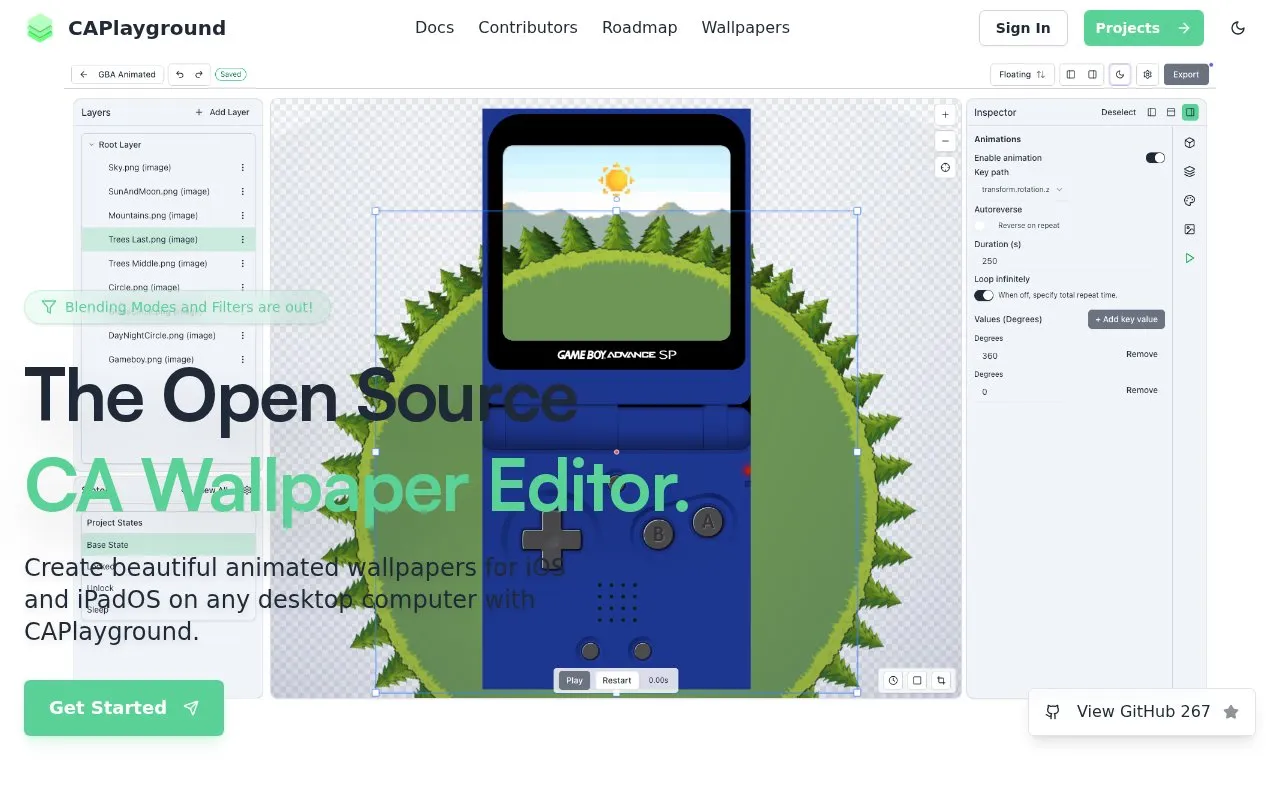Click the redo arrow in the editor toolbar

(199, 74)
